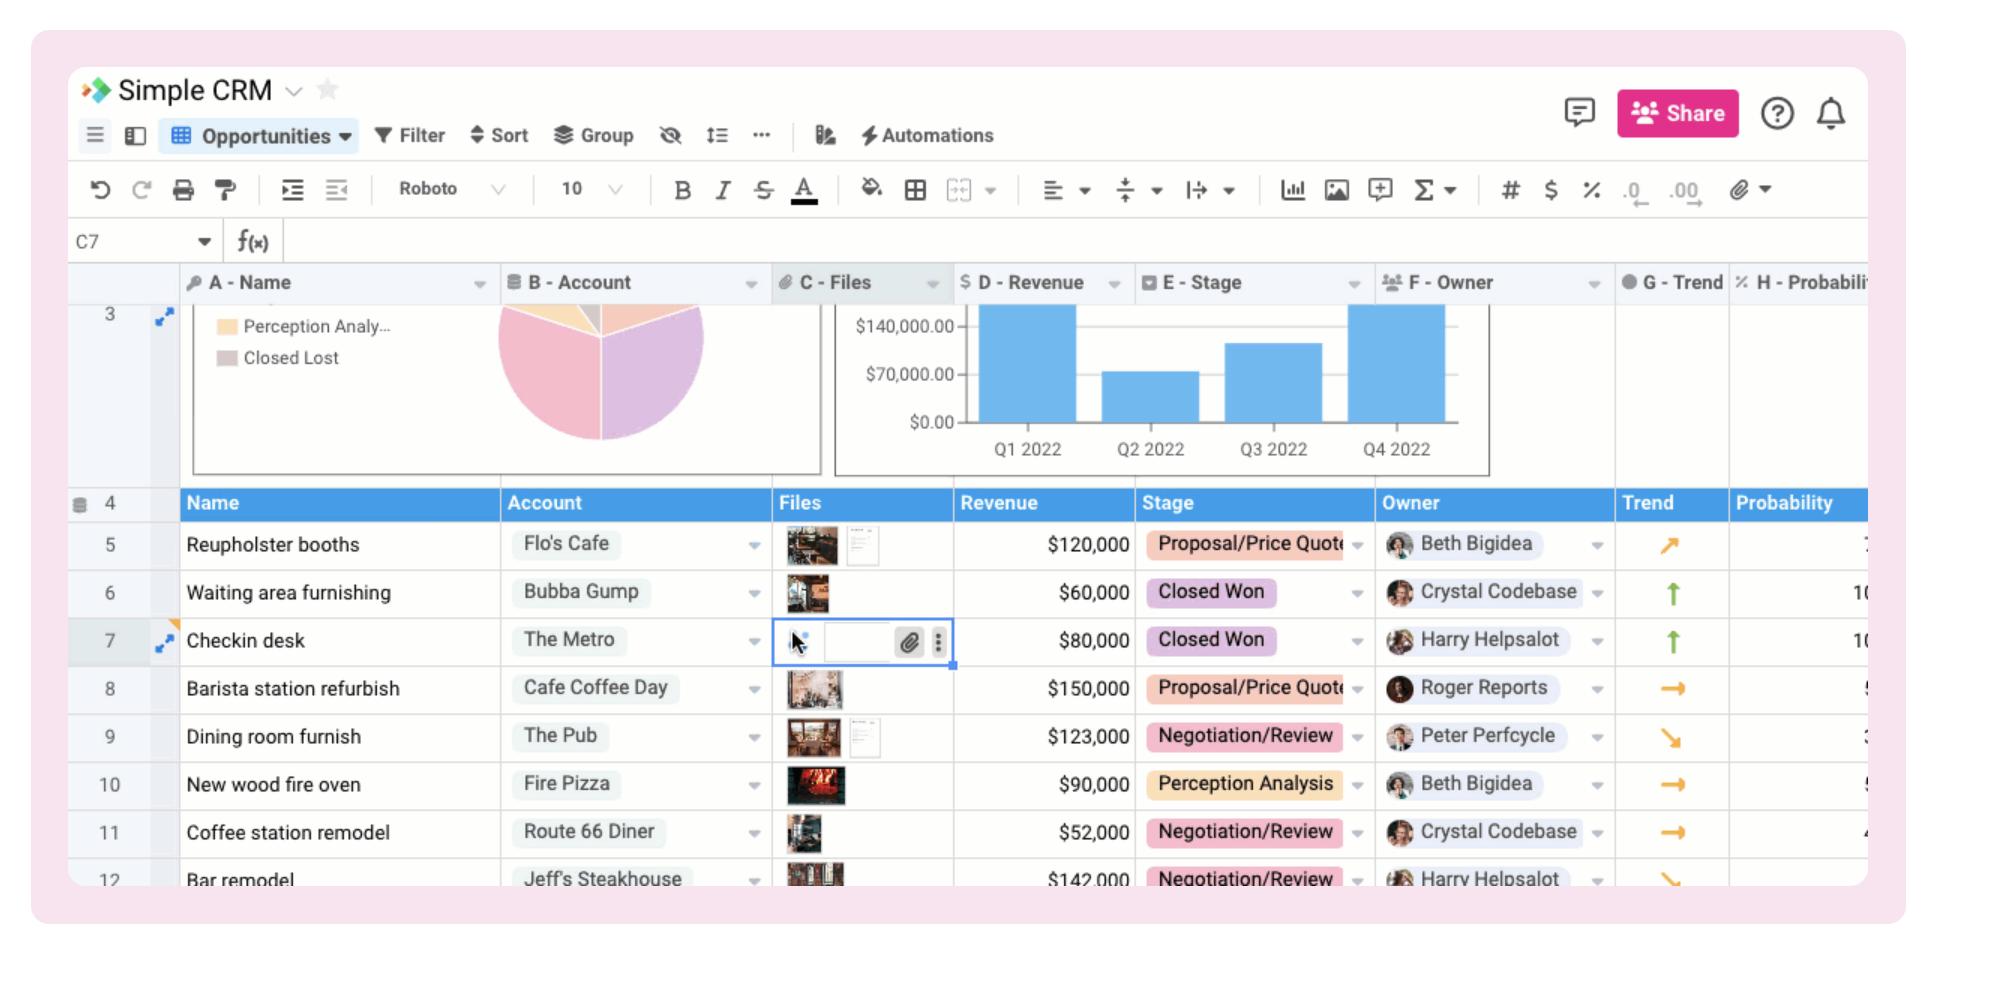2014x1002 pixels.
Task: Open the Group options
Action: [594, 135]
